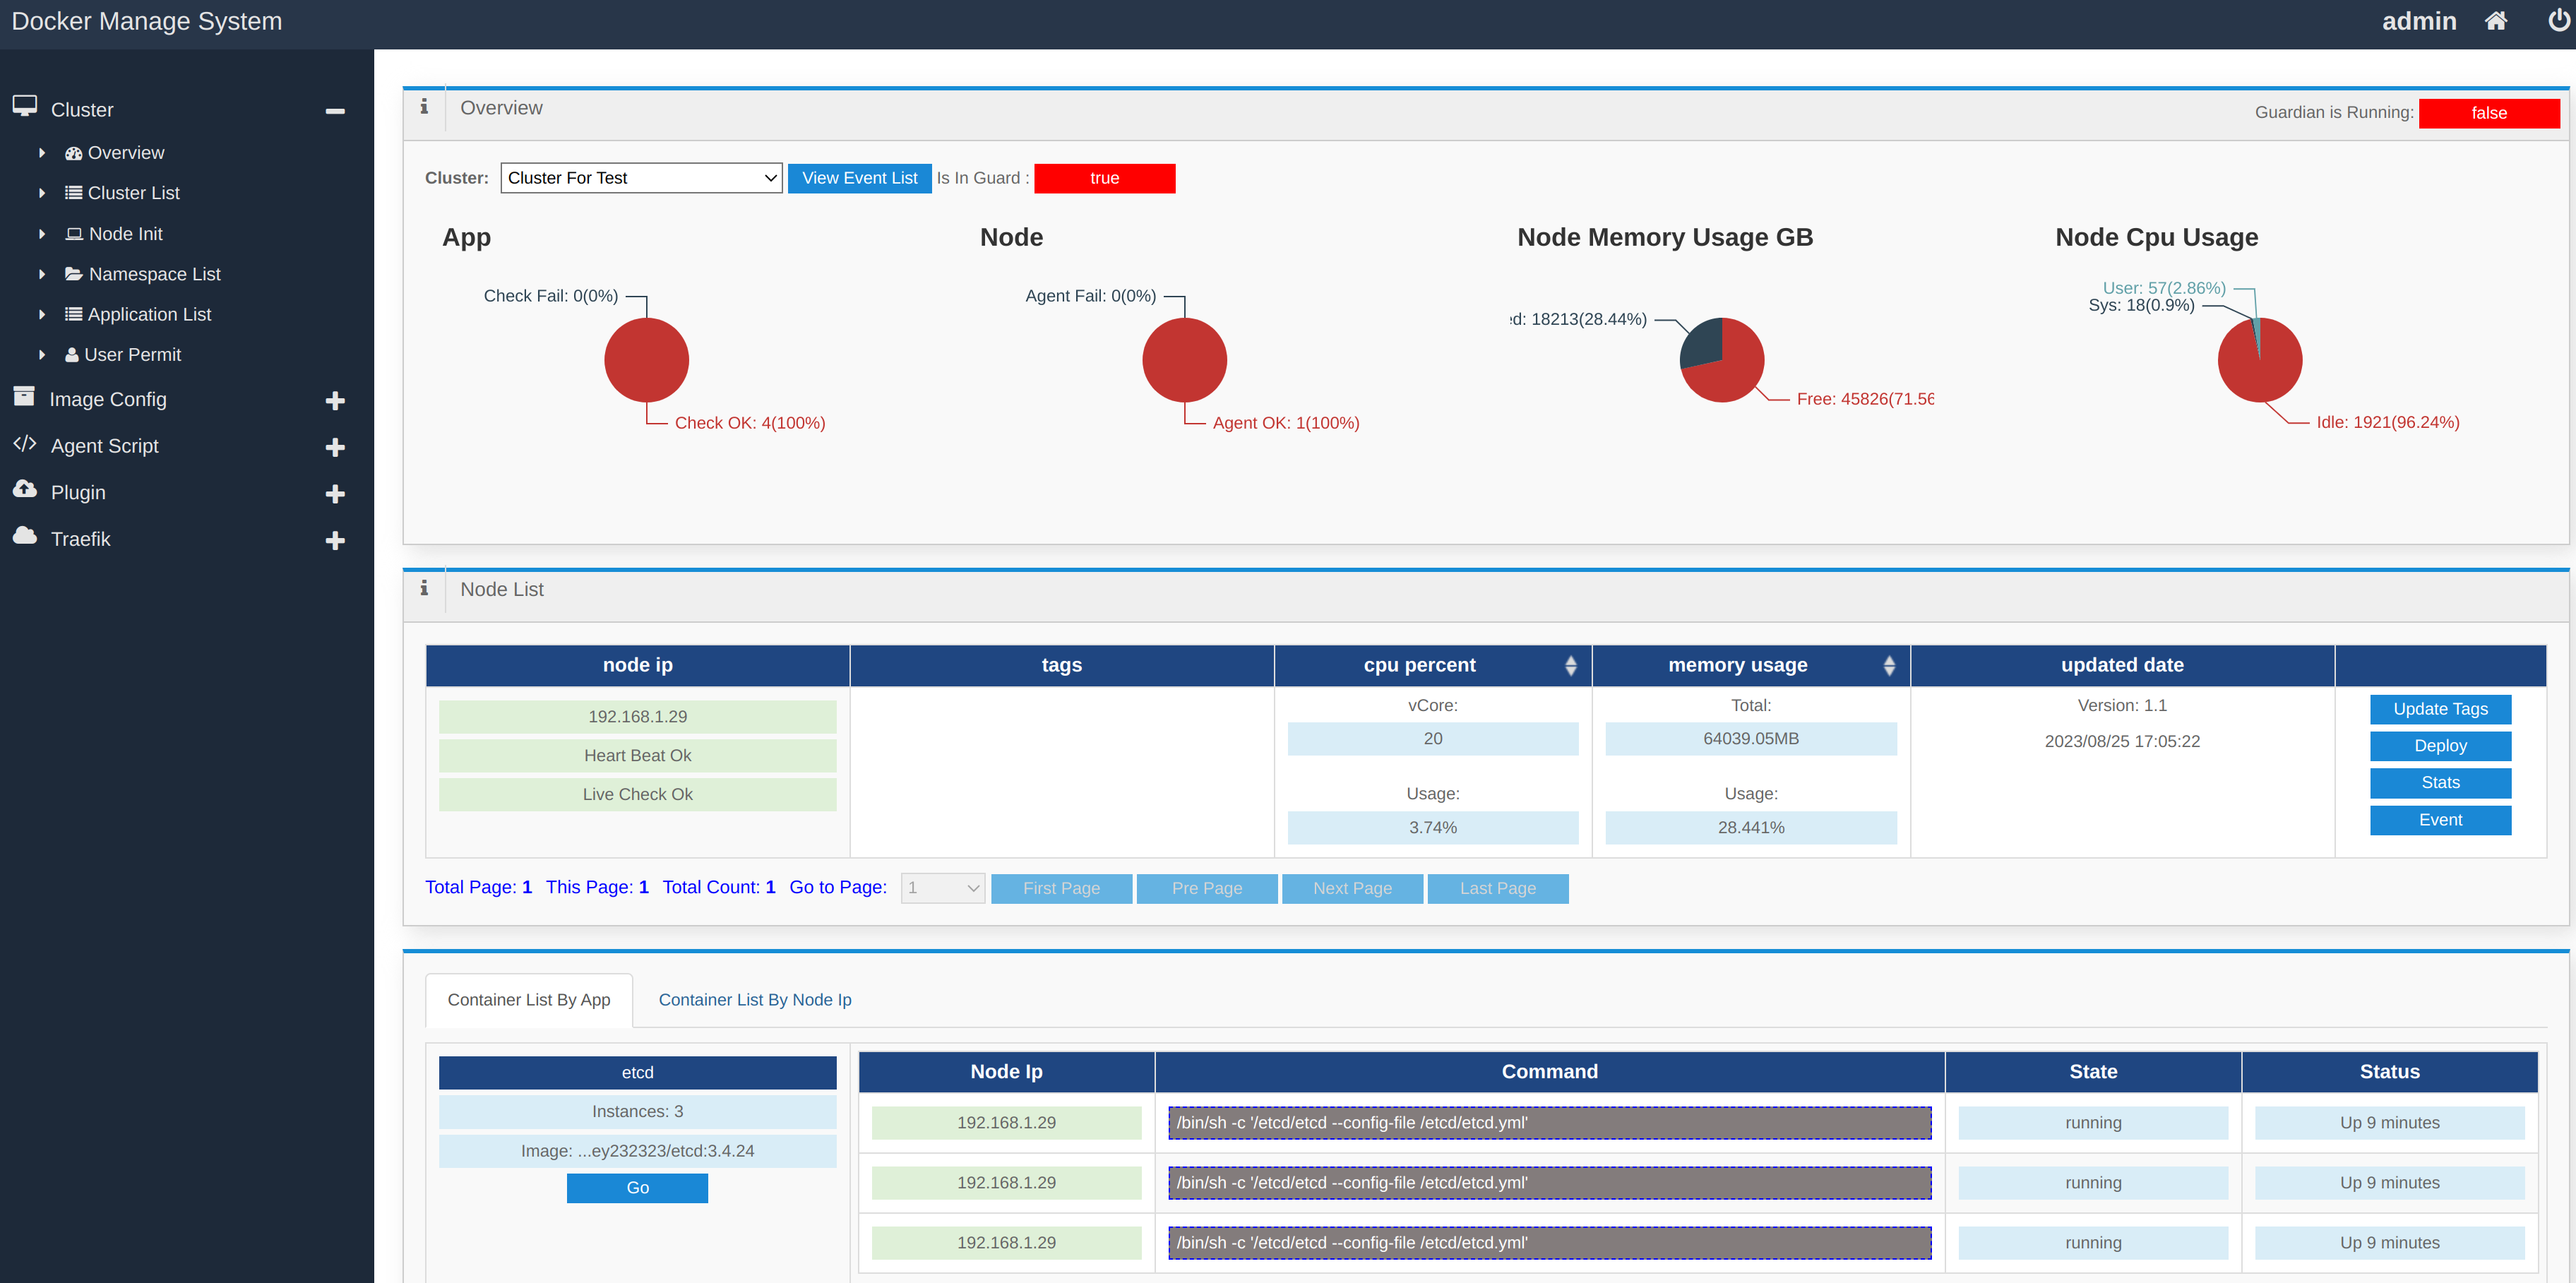
Task: Click the admin username in header
Action: point(2418,21)
